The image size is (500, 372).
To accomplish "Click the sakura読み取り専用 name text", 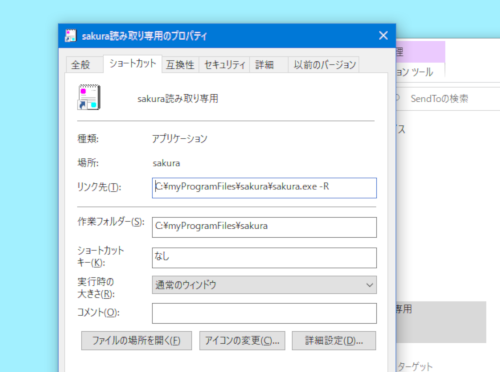I will pos(178,99).
